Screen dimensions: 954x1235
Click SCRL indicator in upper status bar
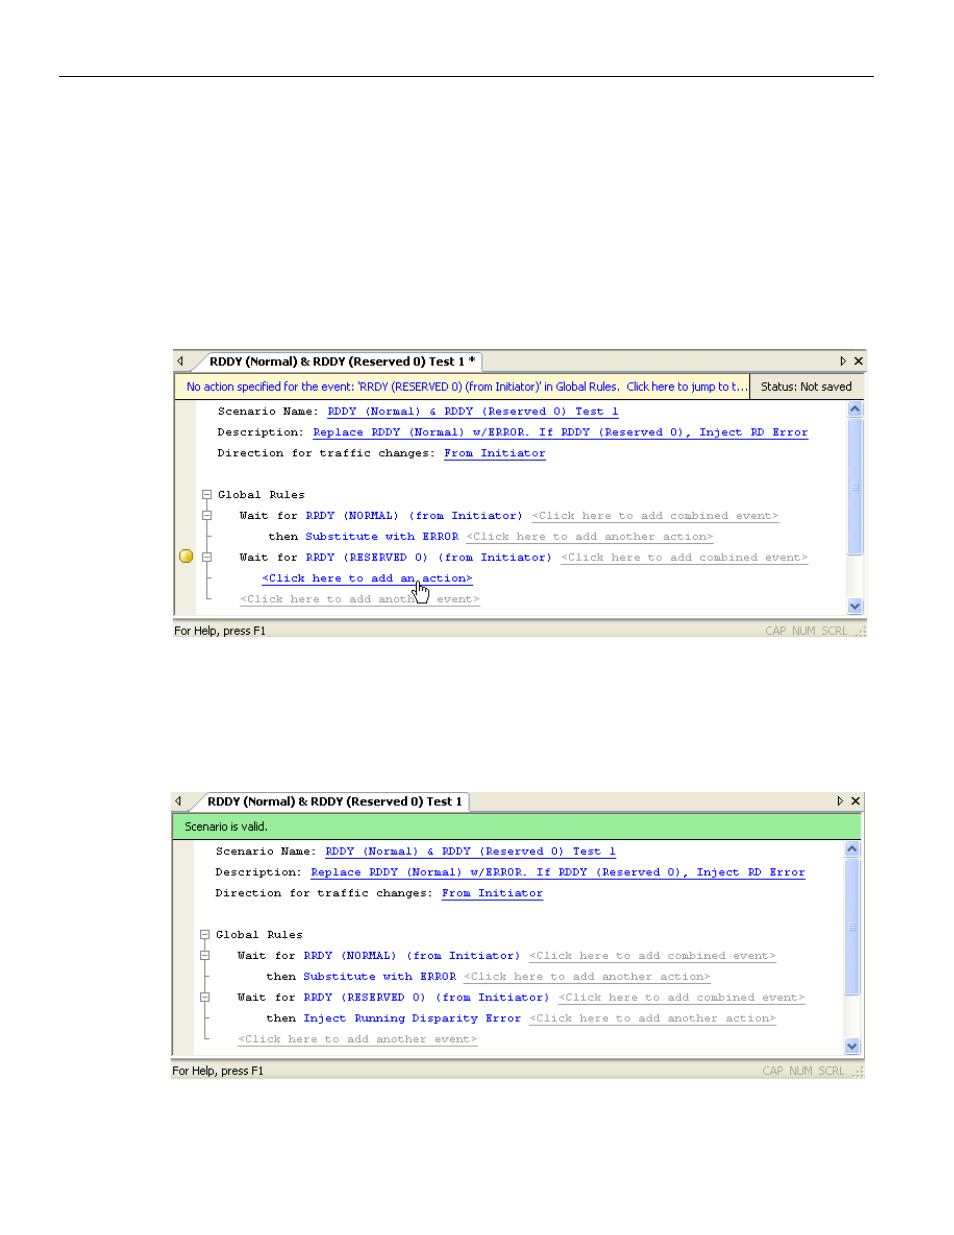[x=834, y=631]
